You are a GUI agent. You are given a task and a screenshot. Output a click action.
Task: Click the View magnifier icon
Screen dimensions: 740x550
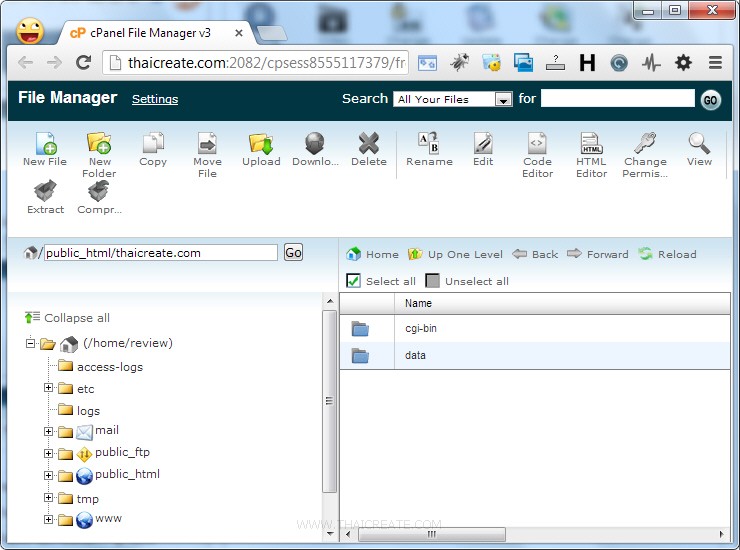699,143
